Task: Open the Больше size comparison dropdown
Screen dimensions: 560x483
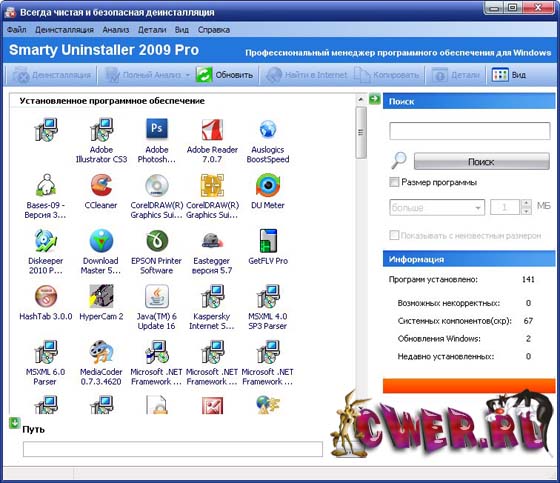Action: [437, 207]
